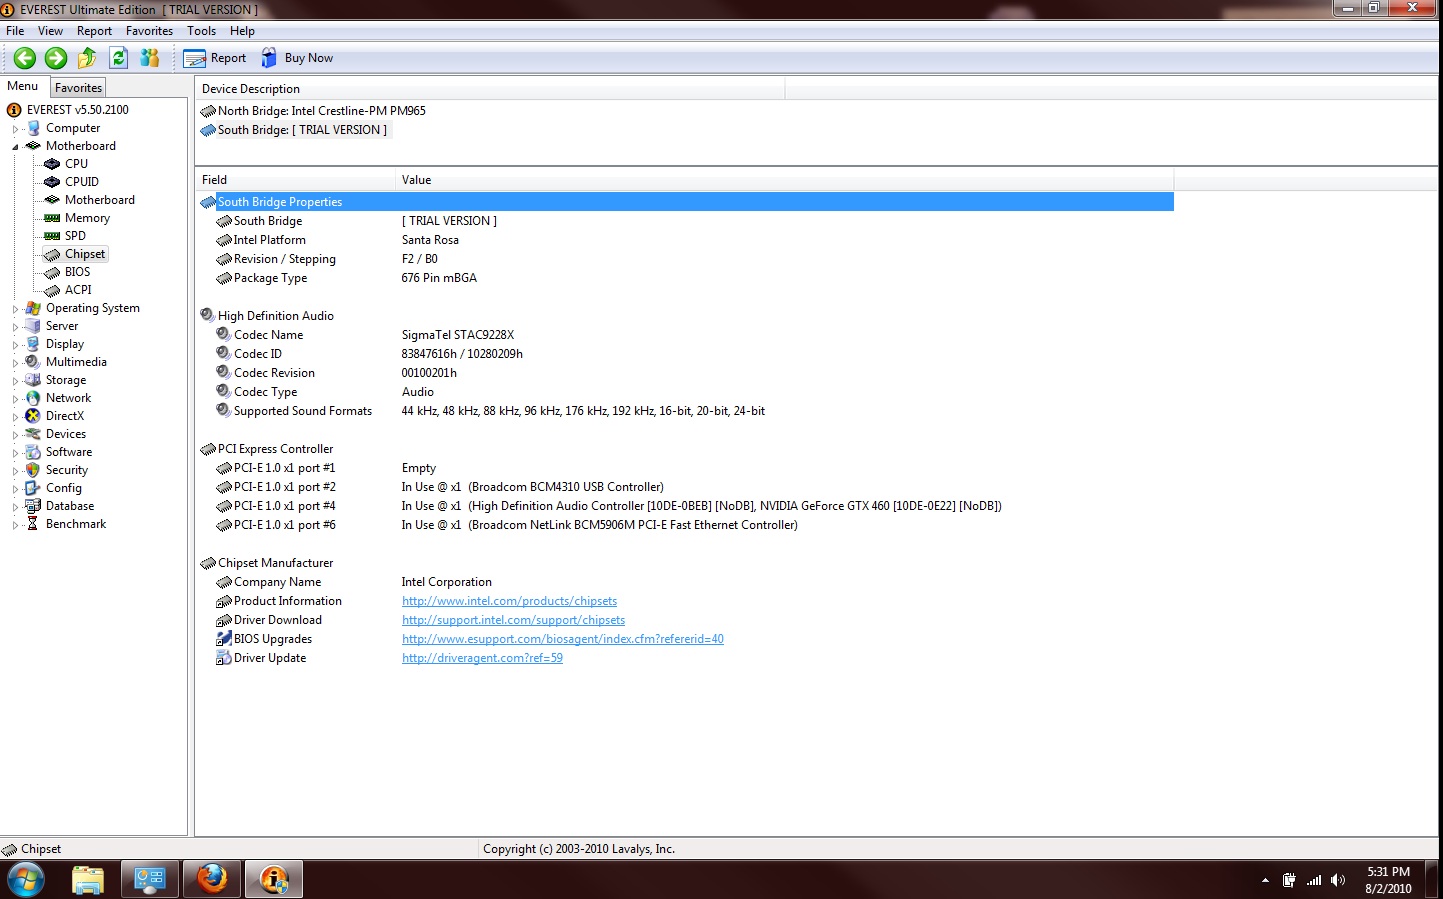Open the File menu
This screenshot has width=1443, height=899.
[15, 31]
